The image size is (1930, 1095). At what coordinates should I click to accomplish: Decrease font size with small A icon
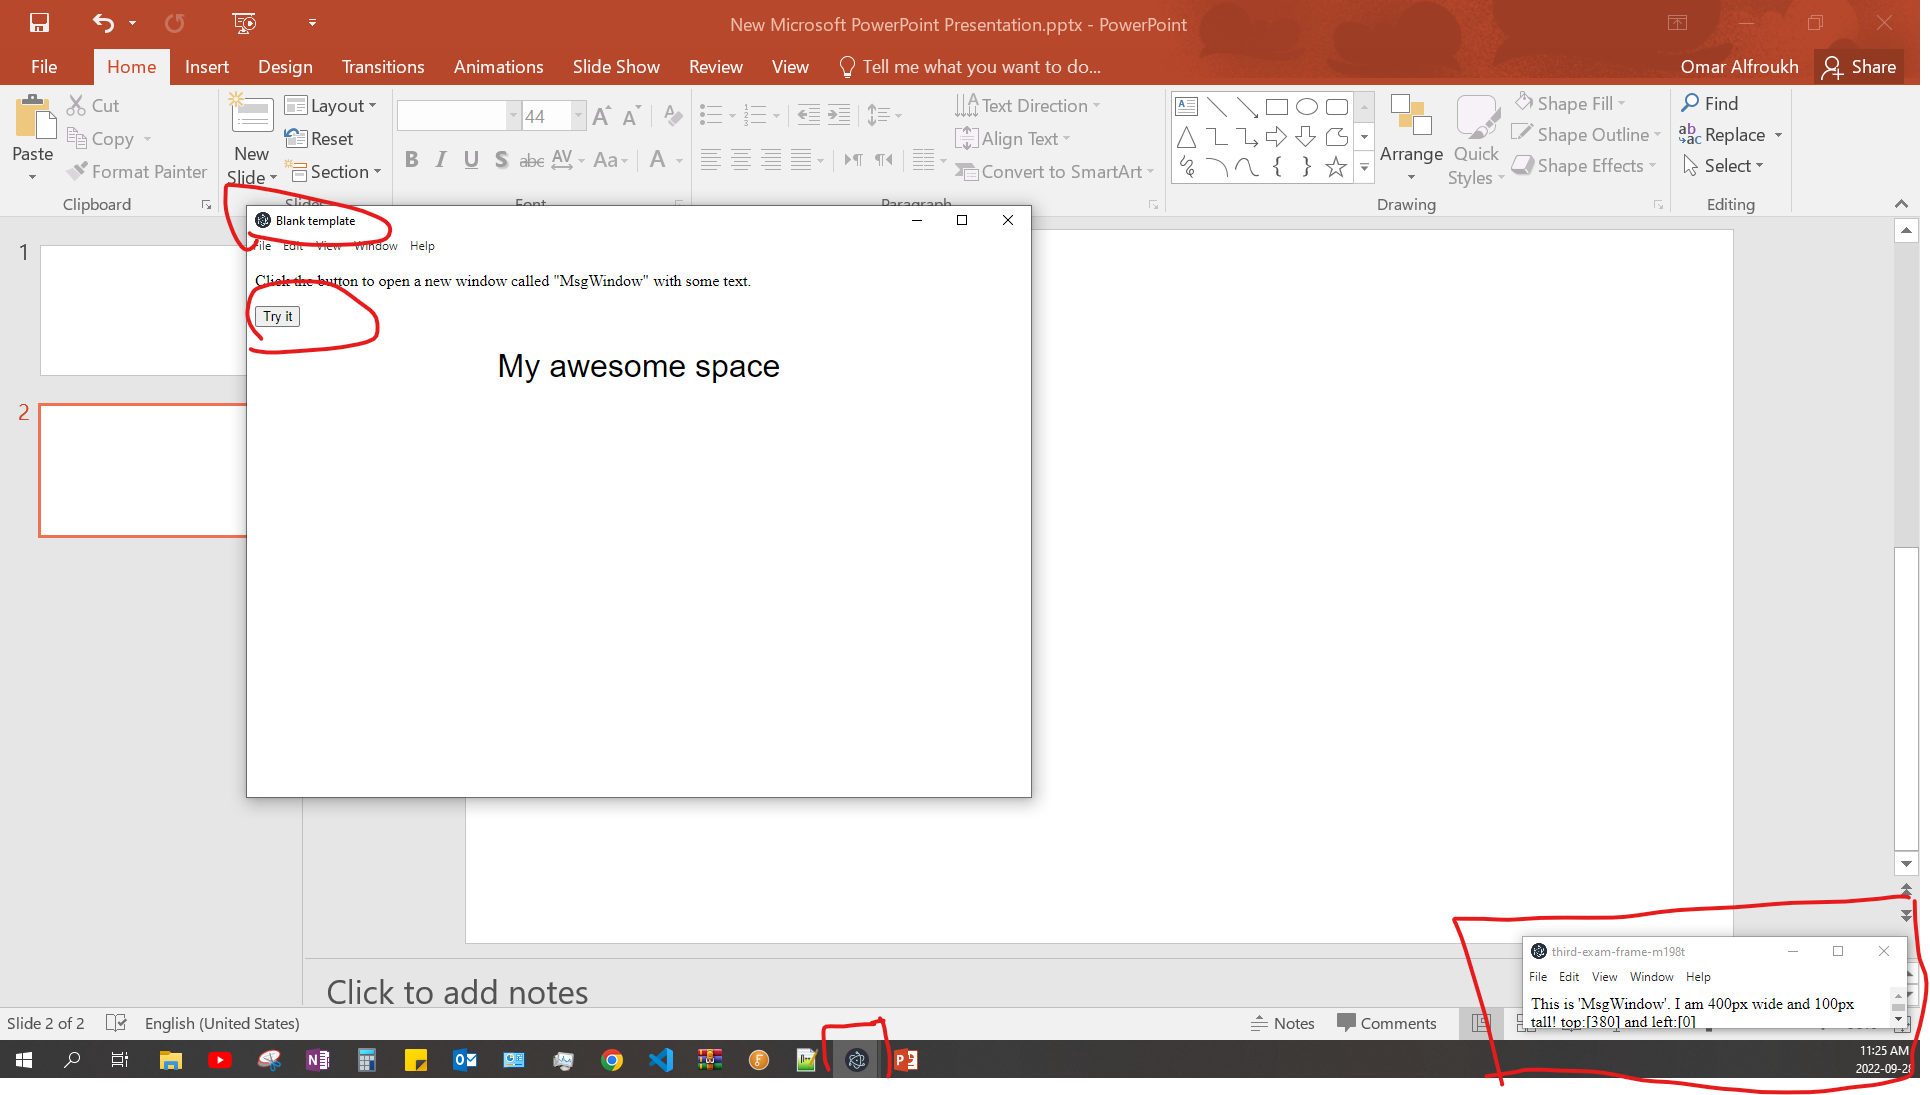631,116
